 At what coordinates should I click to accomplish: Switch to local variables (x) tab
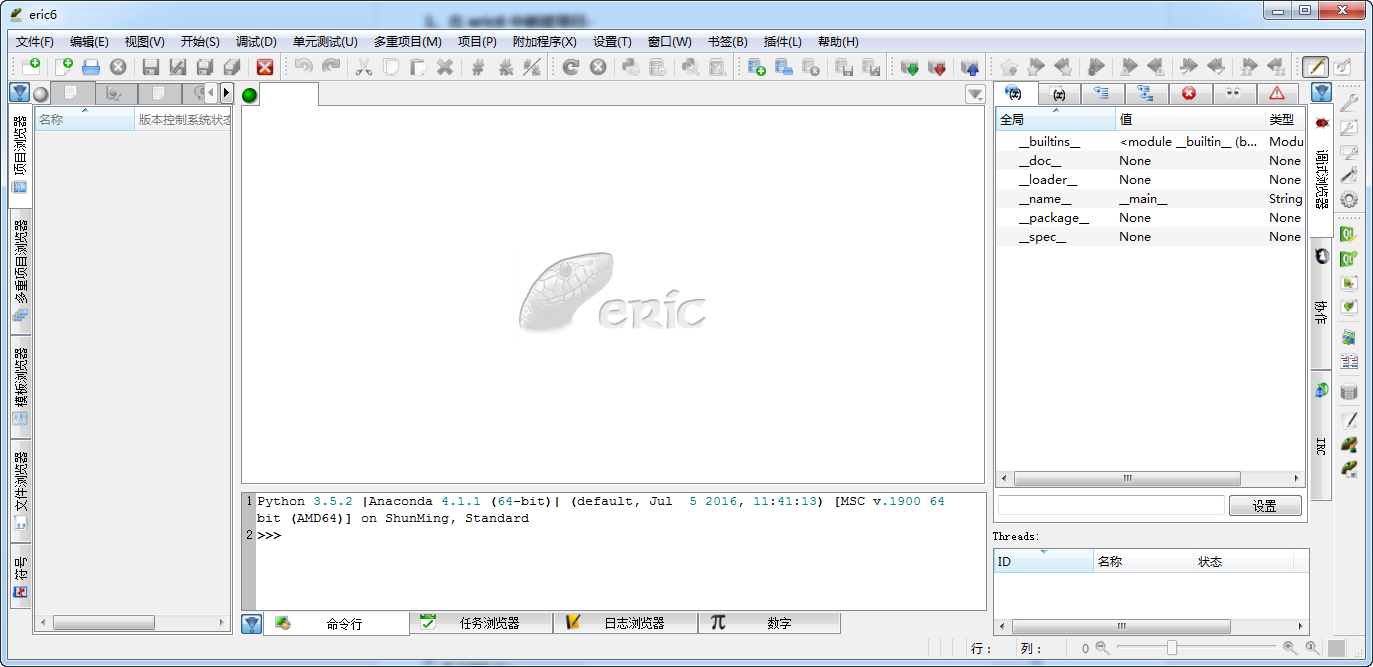coord(1059,93)
